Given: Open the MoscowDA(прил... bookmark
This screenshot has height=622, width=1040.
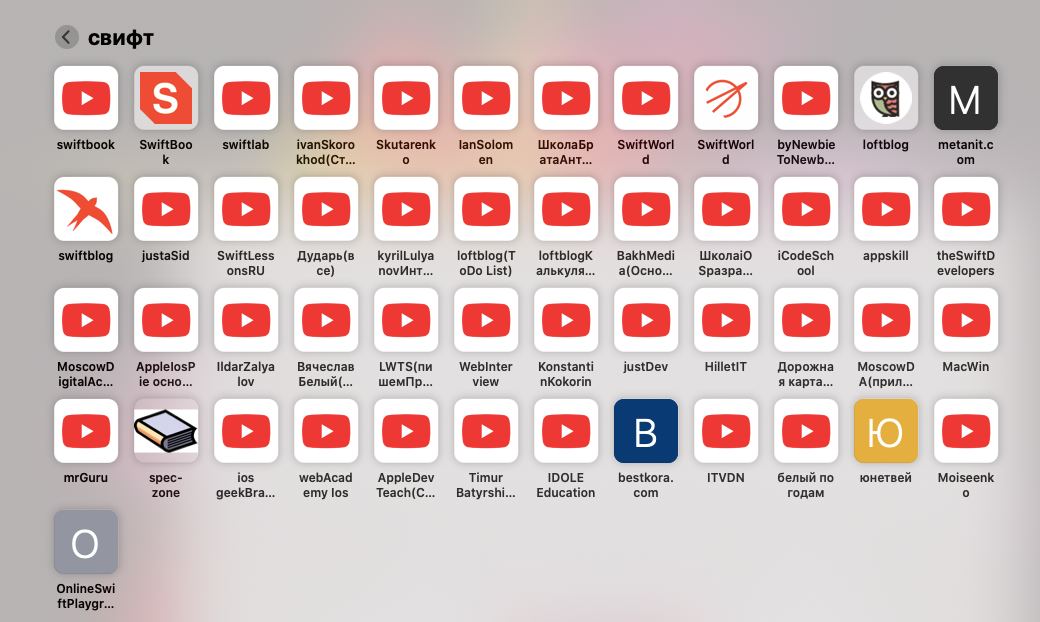Looking at the screenshot, I should tap(886, 320).
